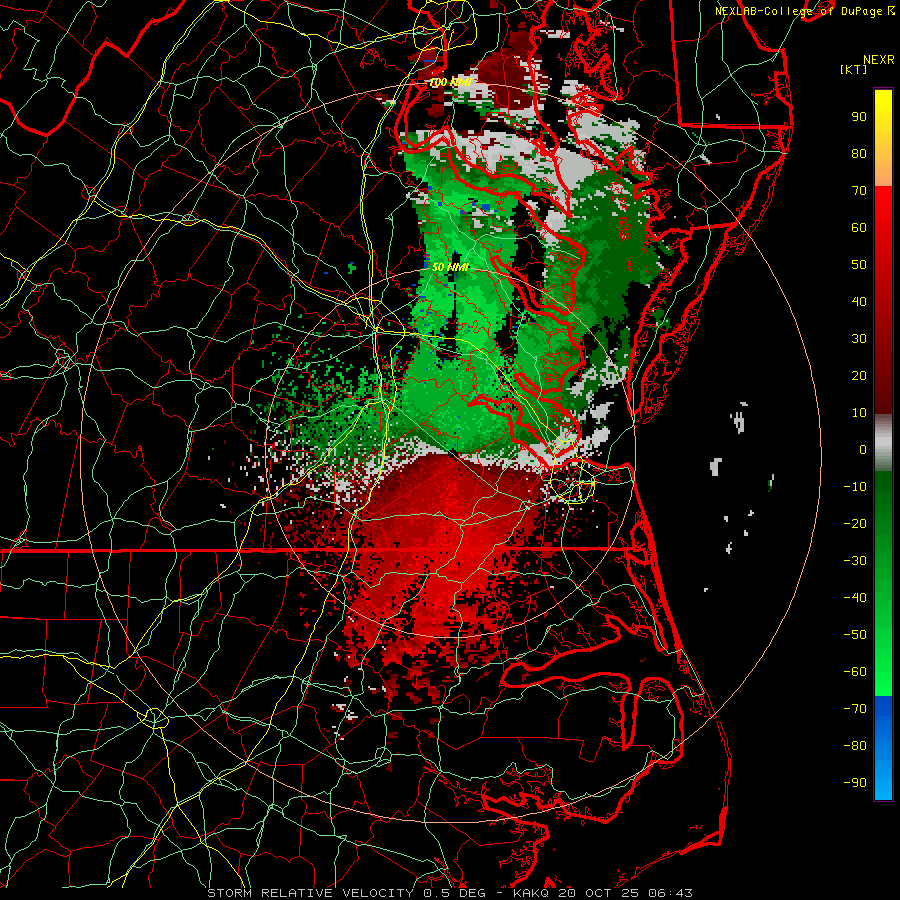Click the STORM RELATIVE VELOCITY caption text

(310, 893)
